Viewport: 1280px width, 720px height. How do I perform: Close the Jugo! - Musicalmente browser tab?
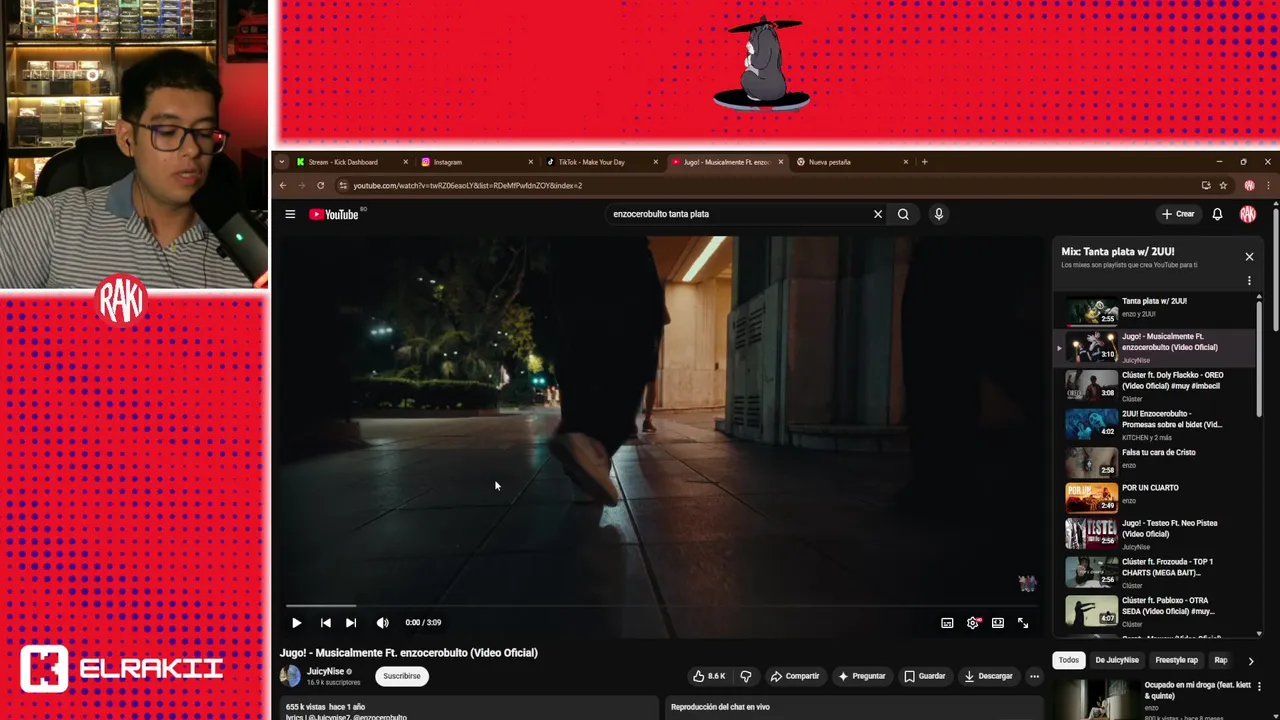pyautogui.click(x=781, y=162)
